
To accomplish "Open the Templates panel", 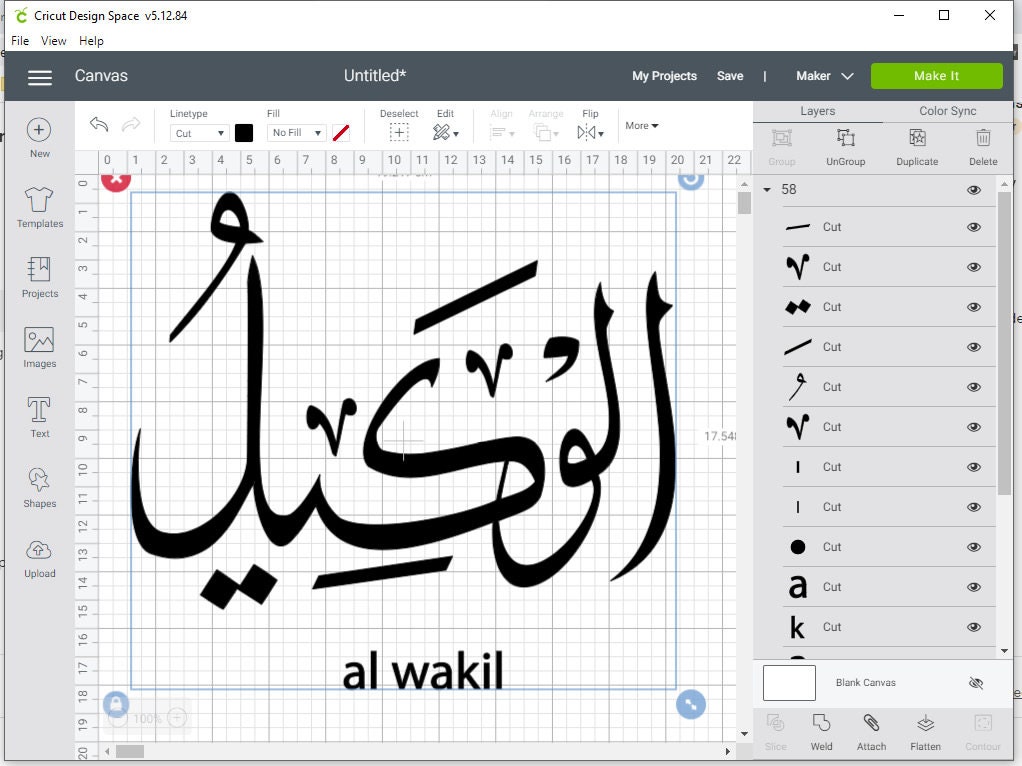I will [x=39, y=207].
